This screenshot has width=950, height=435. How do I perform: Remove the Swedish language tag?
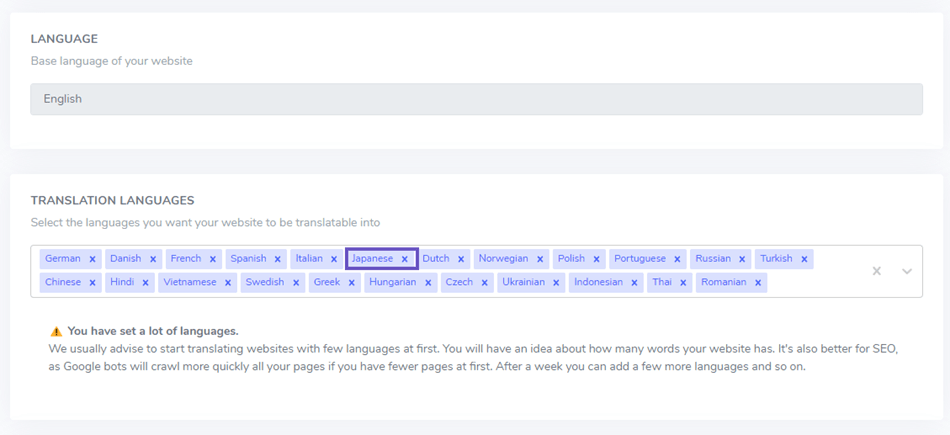coord(296,282)
